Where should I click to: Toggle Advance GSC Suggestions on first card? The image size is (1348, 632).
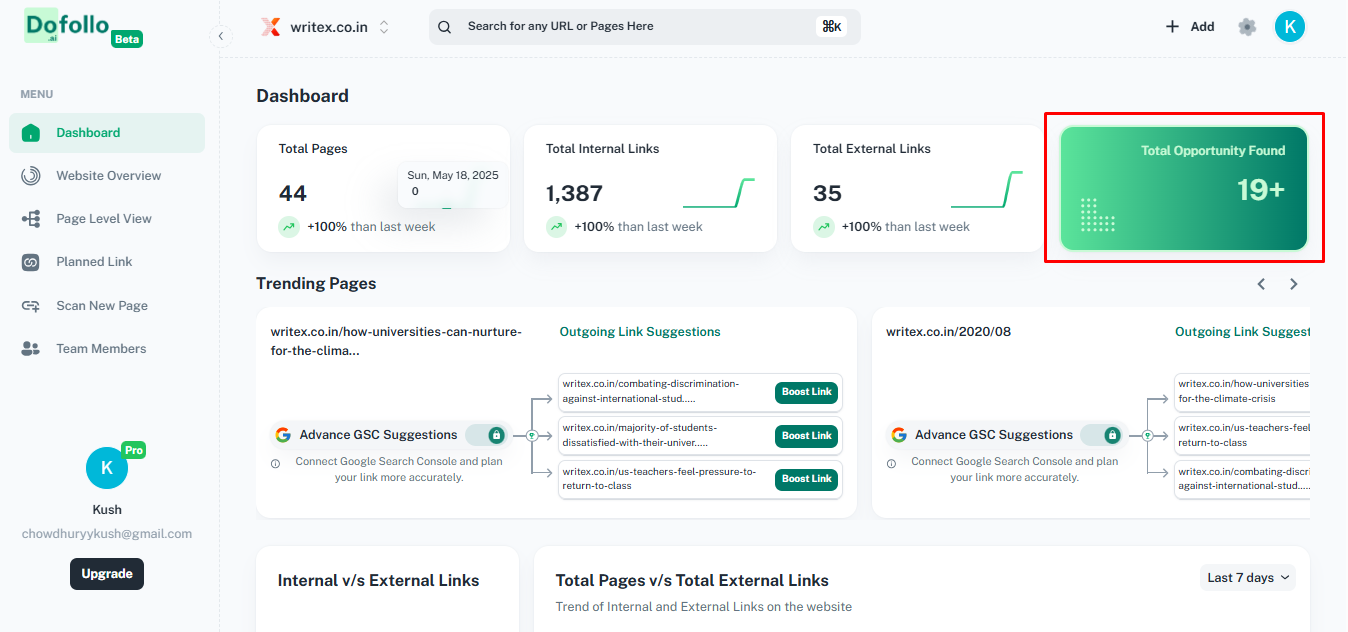488,435
